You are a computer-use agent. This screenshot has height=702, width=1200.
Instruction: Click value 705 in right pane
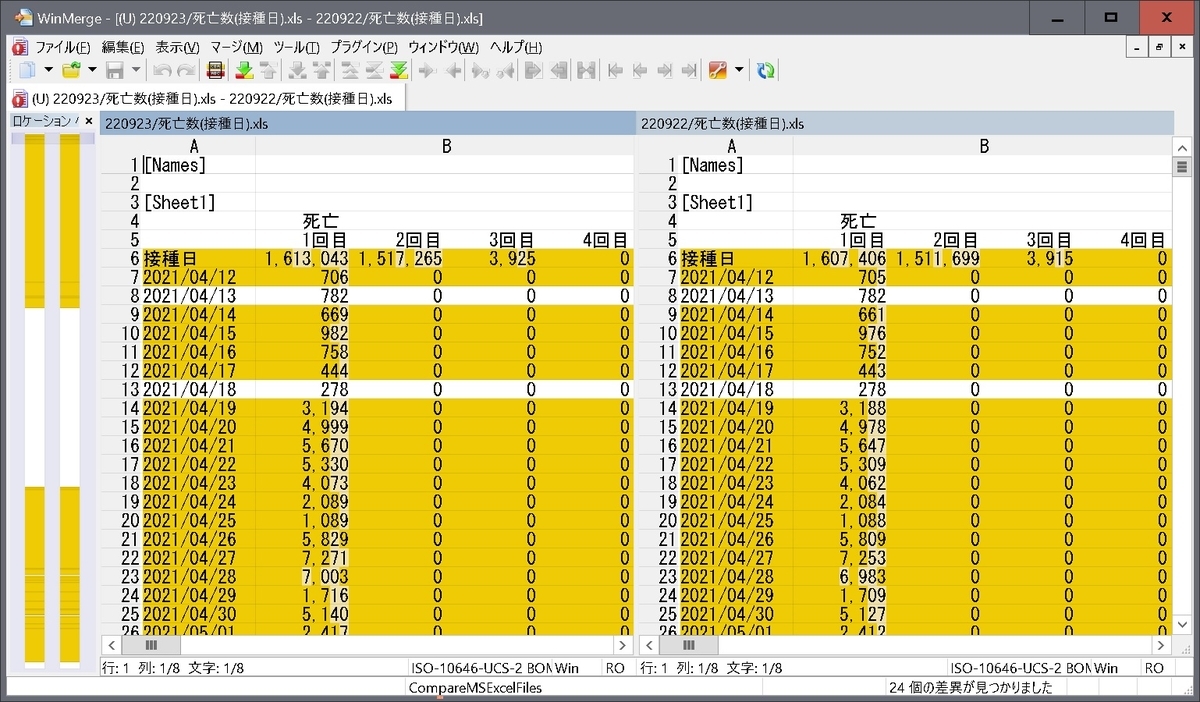(872, 277)
